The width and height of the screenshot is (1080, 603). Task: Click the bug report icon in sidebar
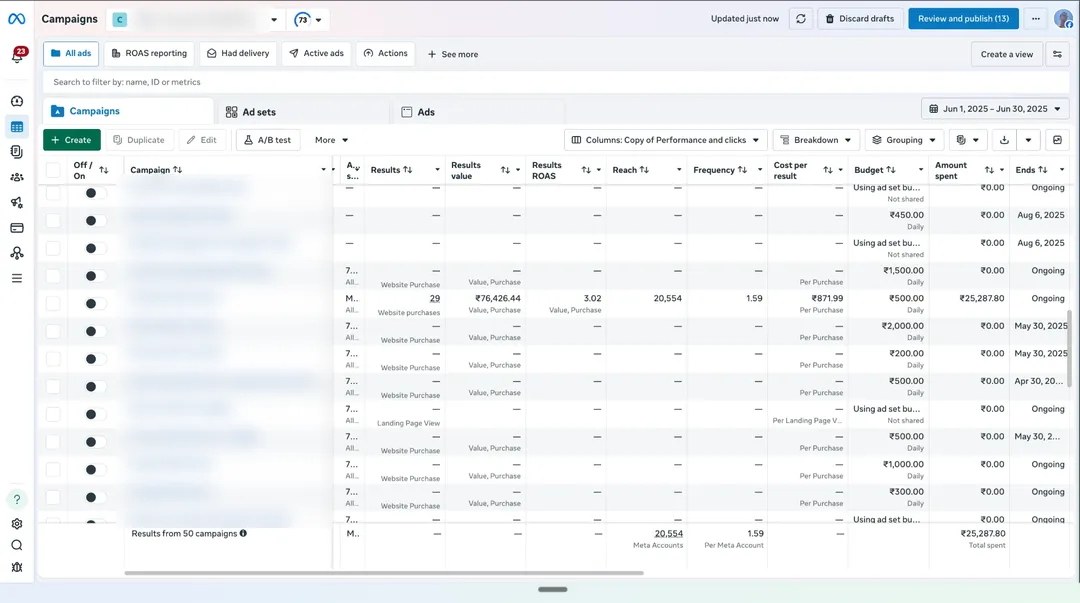(x=17, y=567)
